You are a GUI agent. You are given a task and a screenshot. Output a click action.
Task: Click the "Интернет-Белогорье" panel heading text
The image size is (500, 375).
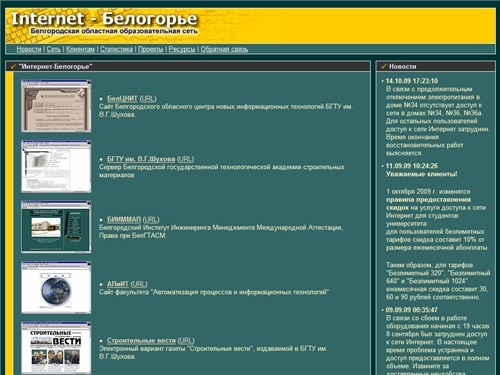[x=55, y=66]
